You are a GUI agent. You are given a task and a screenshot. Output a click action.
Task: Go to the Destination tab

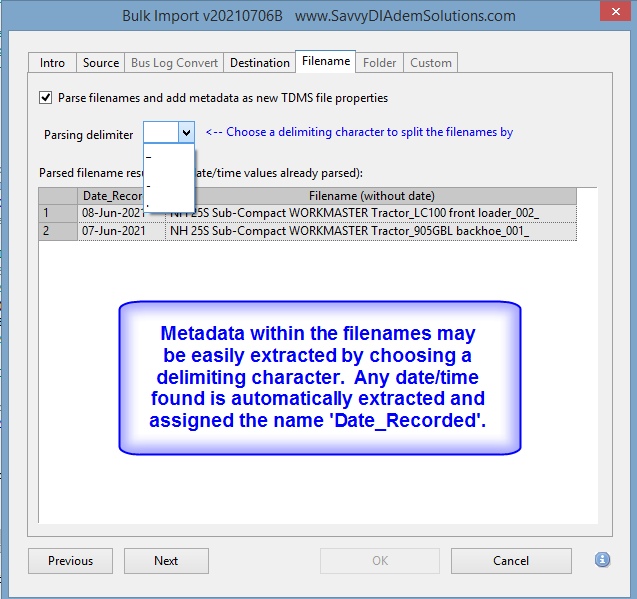click(x=259, y=63)
